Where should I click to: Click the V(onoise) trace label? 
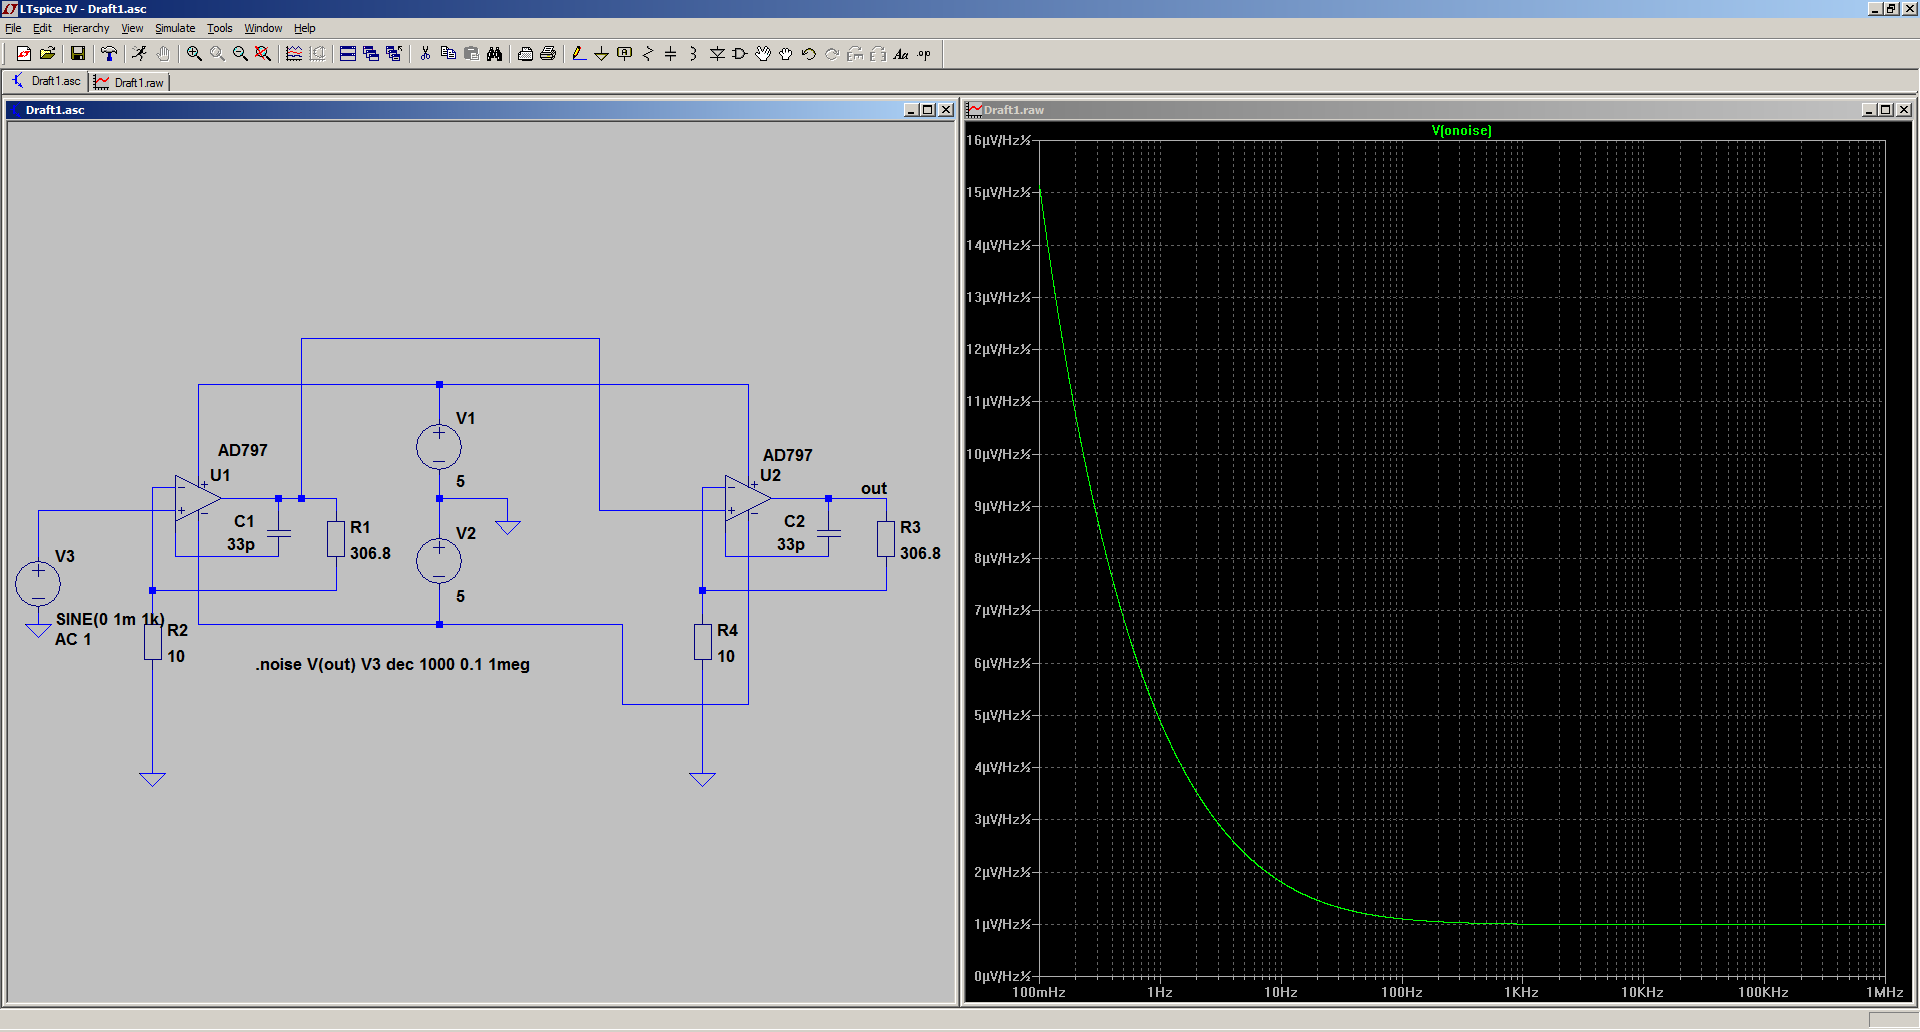click(x=1461, y=130)
